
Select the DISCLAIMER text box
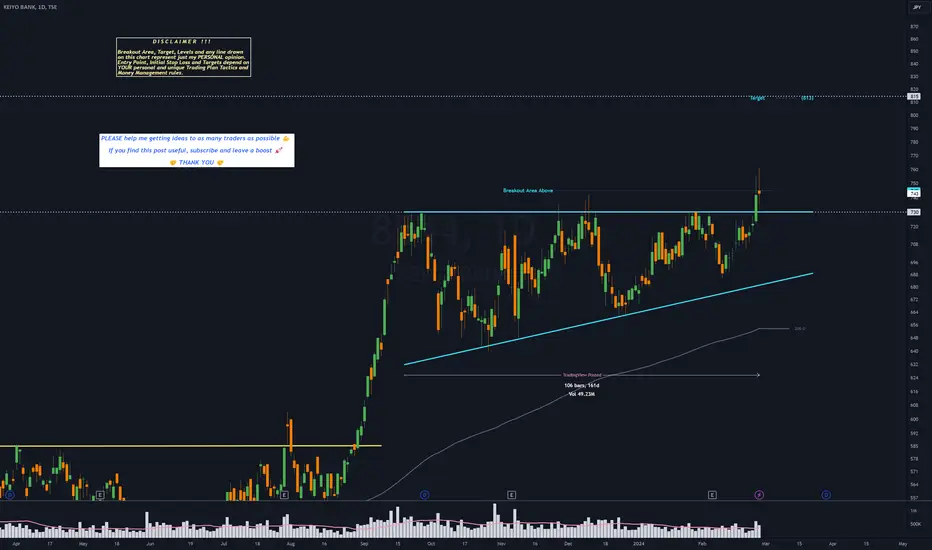[x=183, y=57]
